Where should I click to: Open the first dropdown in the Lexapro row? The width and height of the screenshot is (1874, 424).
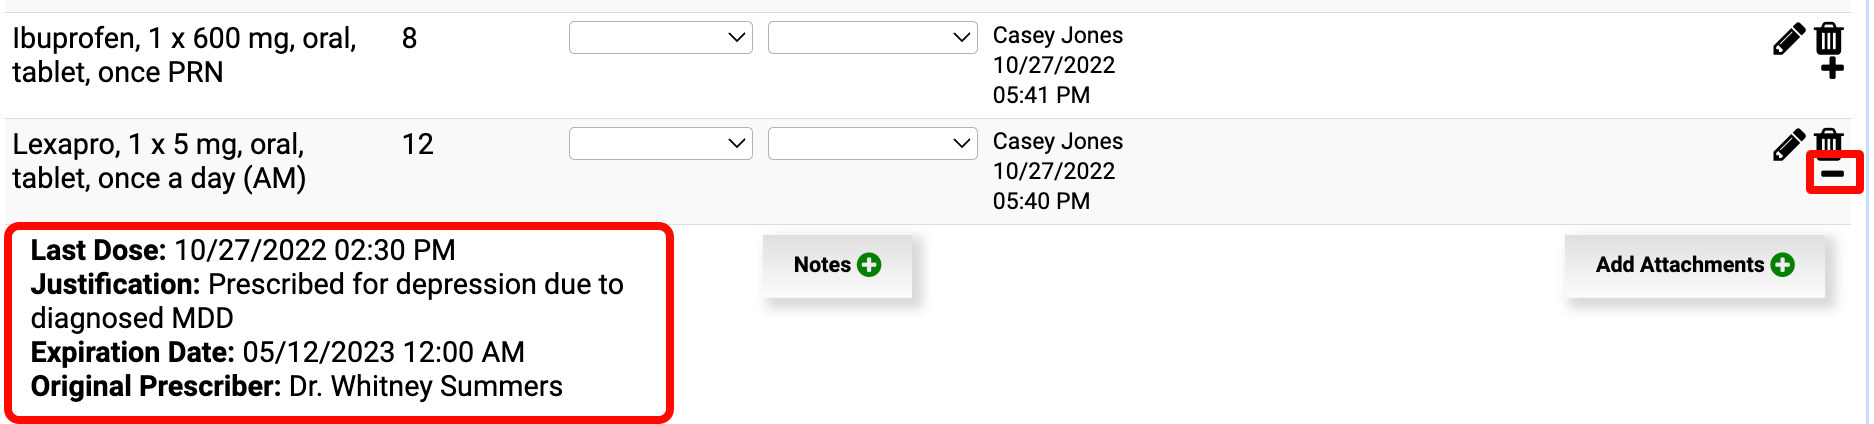(x=660, y=144)
